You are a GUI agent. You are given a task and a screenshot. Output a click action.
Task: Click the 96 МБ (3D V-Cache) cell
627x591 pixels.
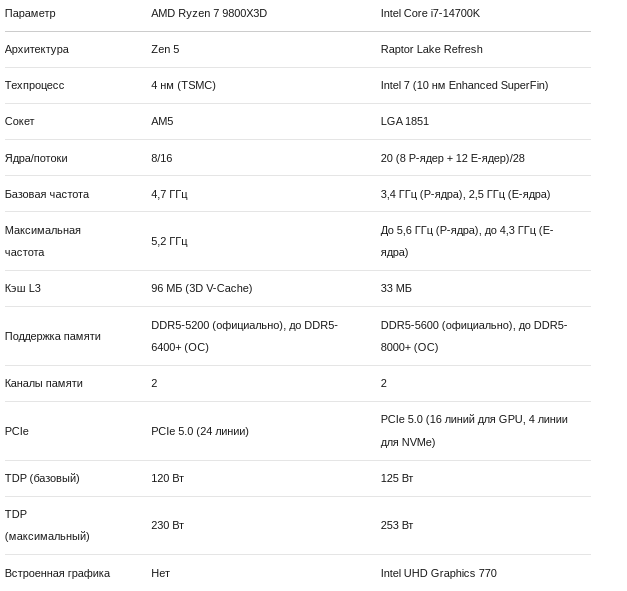pos(201,288)
